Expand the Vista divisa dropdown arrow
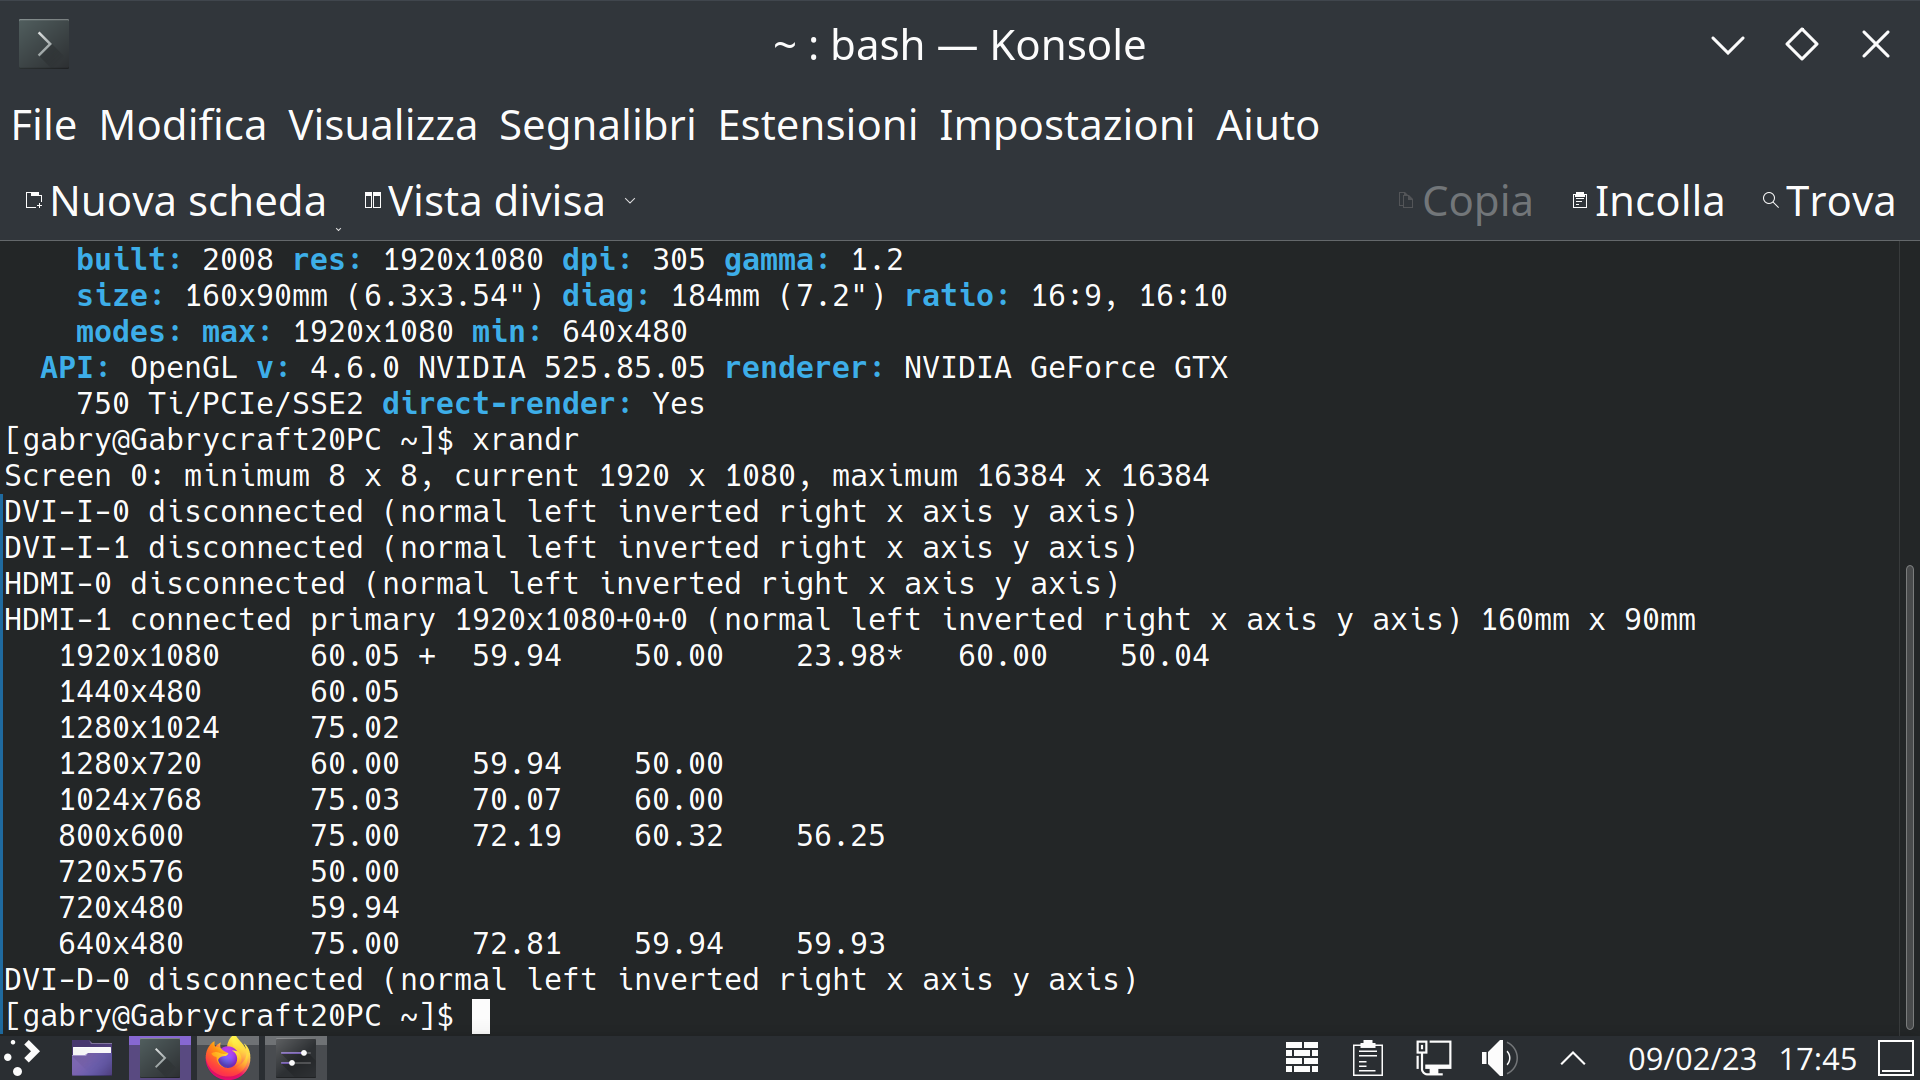 tap(630, 201)
